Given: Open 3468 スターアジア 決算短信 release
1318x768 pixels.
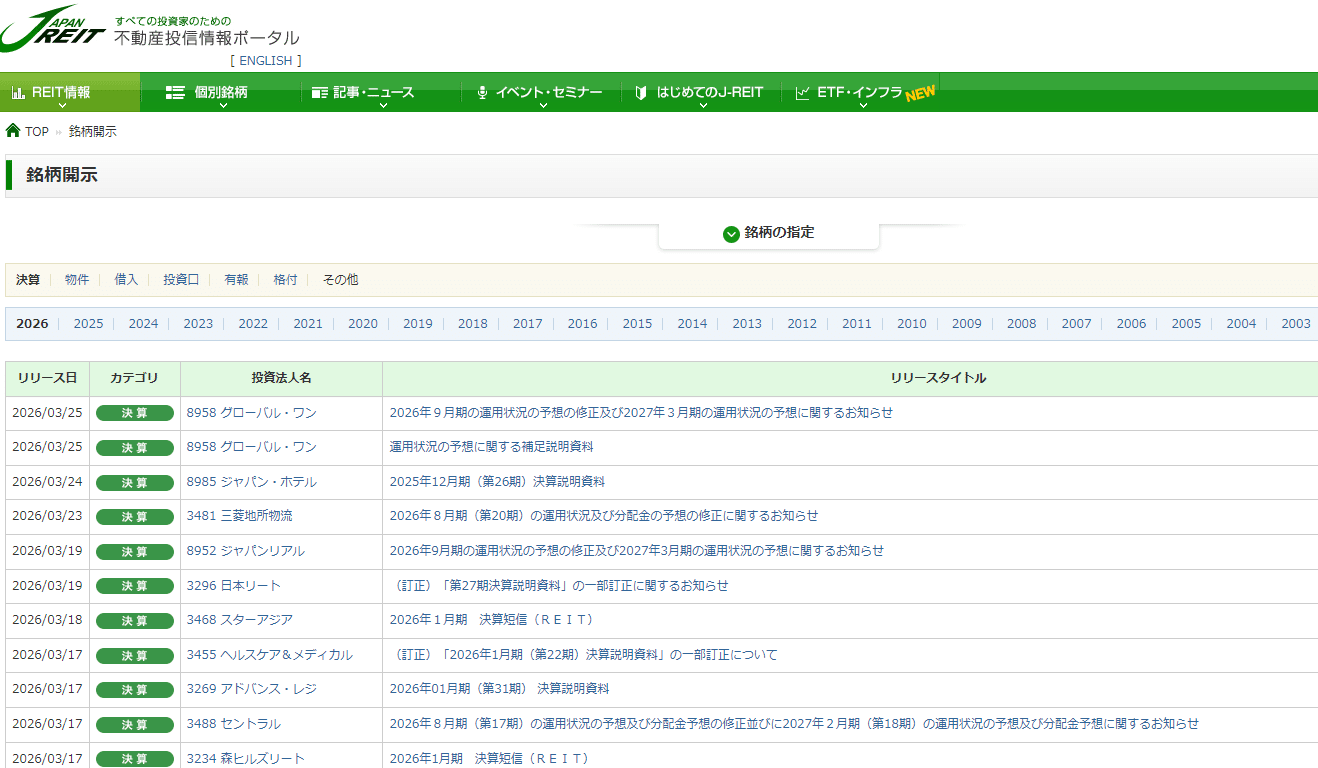Looking at the screenshot, I should click(x=491, y=620).
